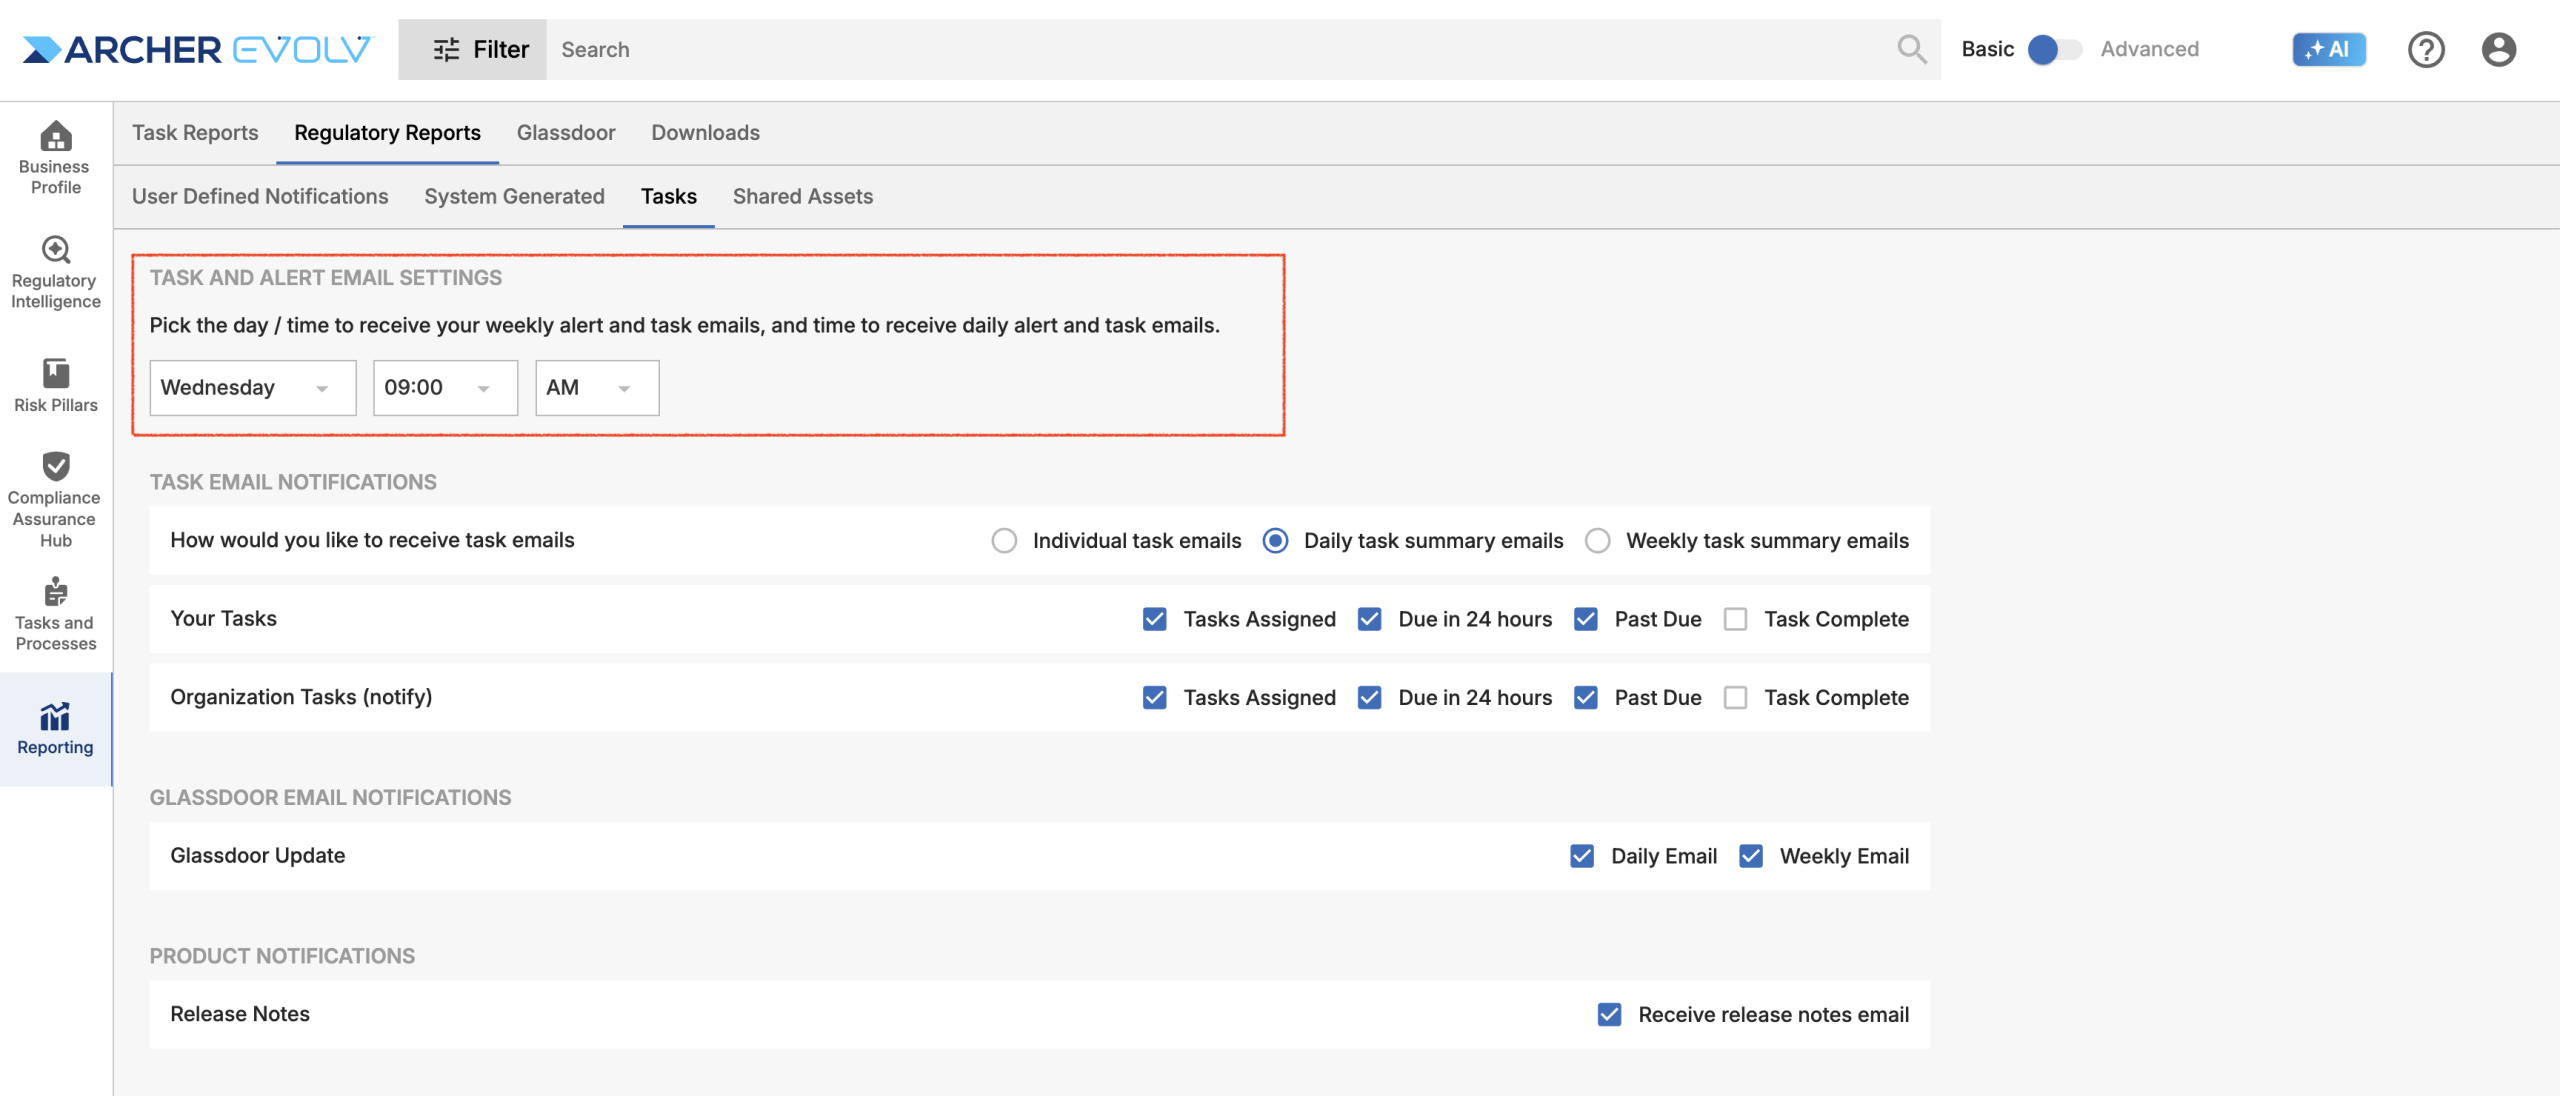
Task: Open the Glassdoor tab
Action: coord(566,133)
